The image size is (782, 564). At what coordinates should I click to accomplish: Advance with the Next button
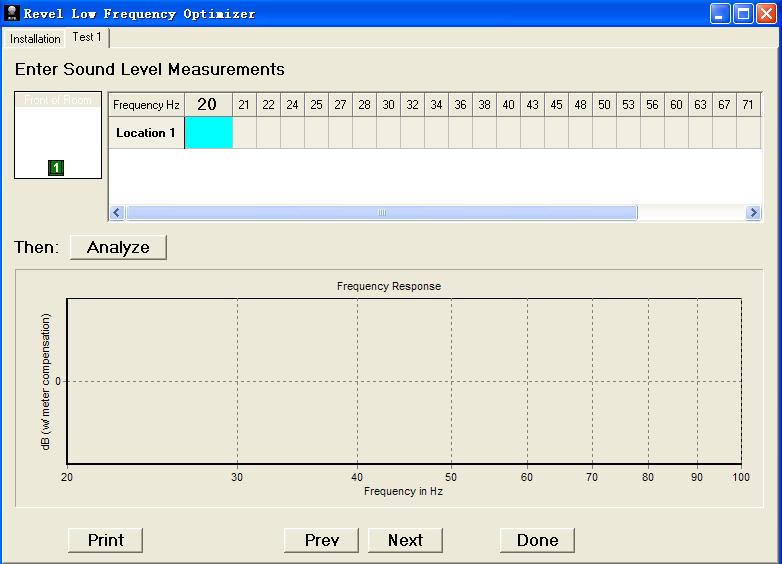tap(405, 540)
